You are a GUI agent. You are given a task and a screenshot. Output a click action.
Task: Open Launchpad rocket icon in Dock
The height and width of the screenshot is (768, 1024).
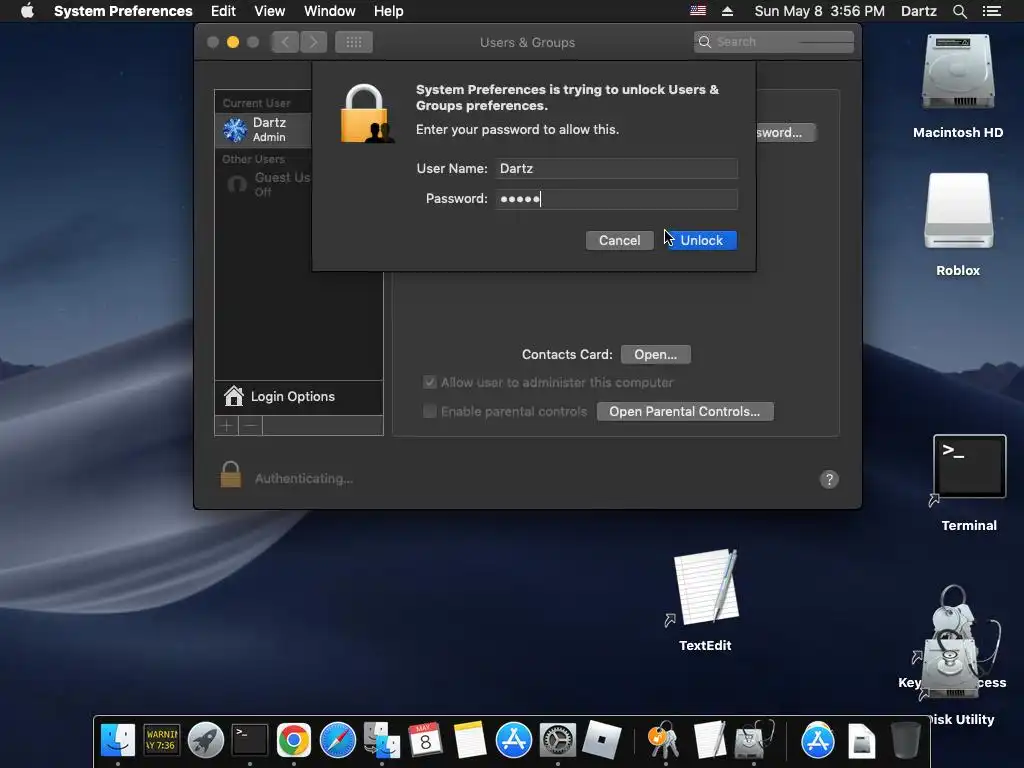coord(206,740)
